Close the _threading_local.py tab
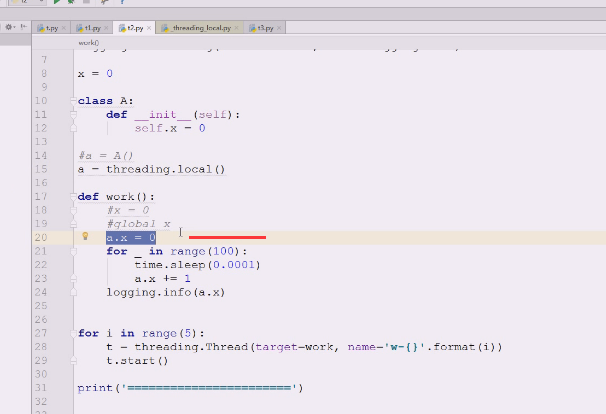This screenshot has height=414, width=606. pyautogui.click(x=236, y=28)
